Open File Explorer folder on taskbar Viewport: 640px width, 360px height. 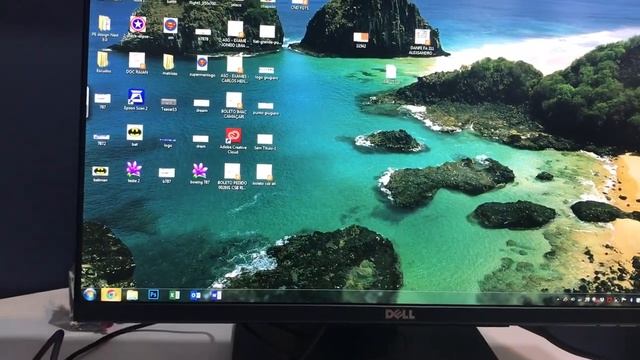point(132,295)
